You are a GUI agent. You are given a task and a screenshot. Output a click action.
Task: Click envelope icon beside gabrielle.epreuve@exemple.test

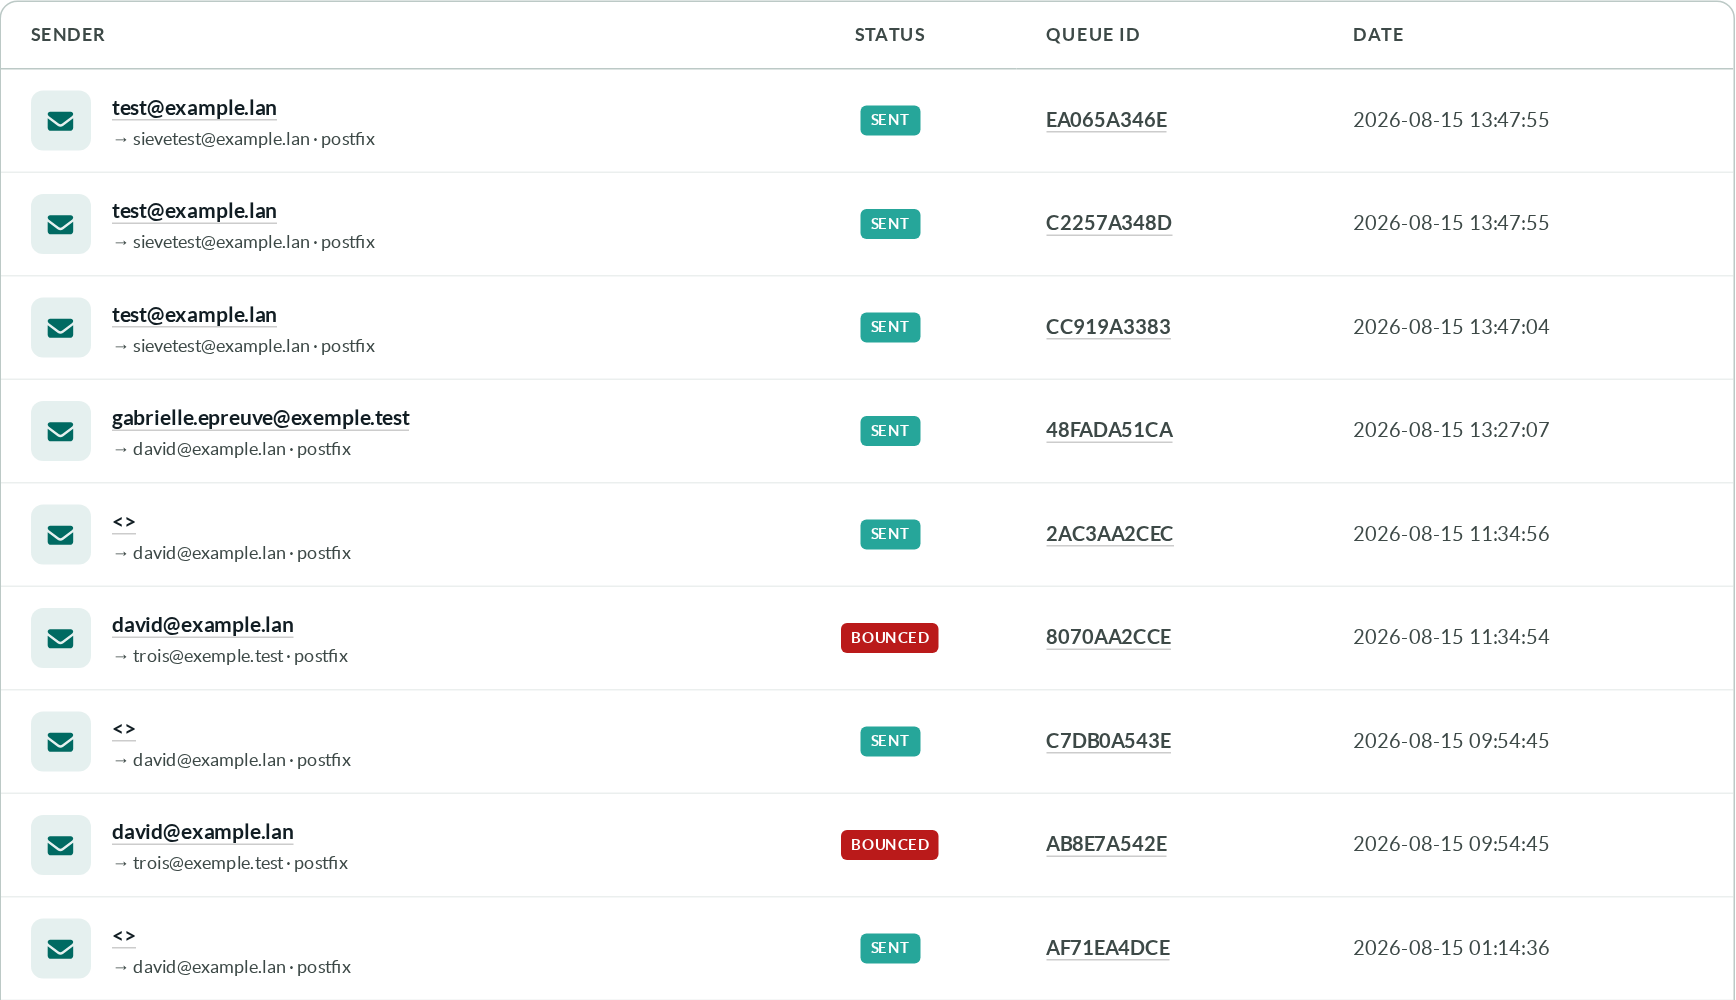(x=61, y=431)
